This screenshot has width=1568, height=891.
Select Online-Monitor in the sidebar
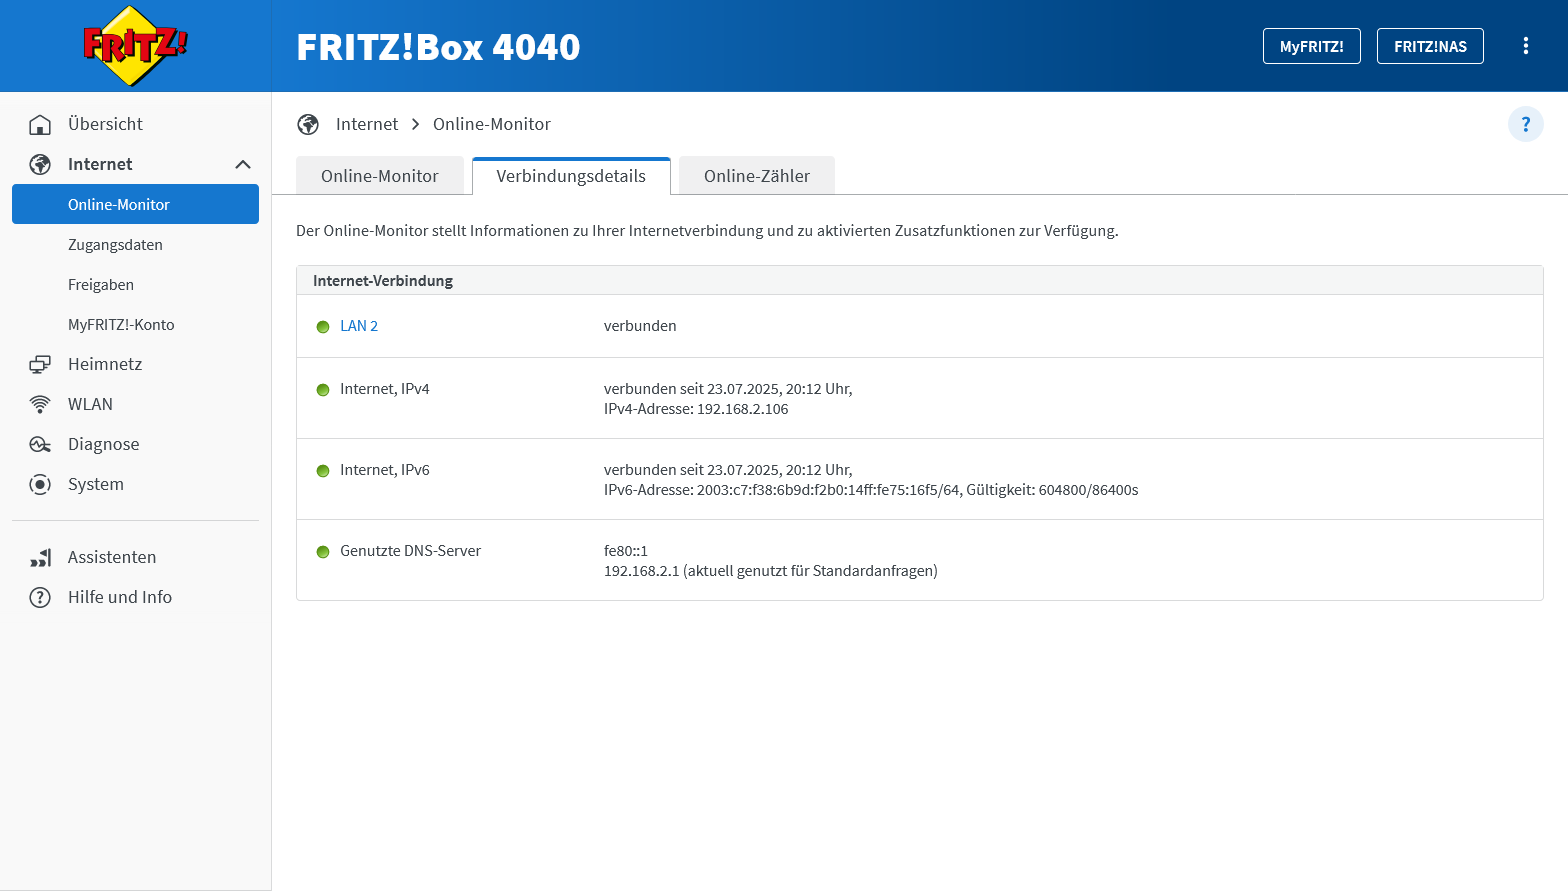click(x=135, y=204)
